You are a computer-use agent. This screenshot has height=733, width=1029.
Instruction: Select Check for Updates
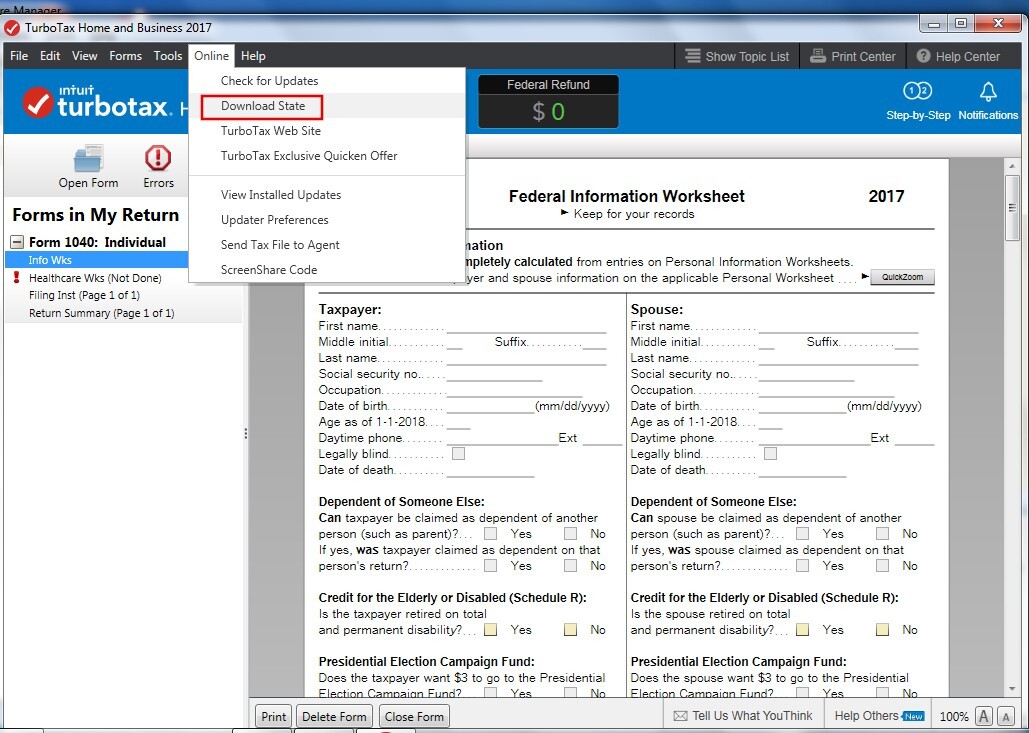tap(327, 81)
